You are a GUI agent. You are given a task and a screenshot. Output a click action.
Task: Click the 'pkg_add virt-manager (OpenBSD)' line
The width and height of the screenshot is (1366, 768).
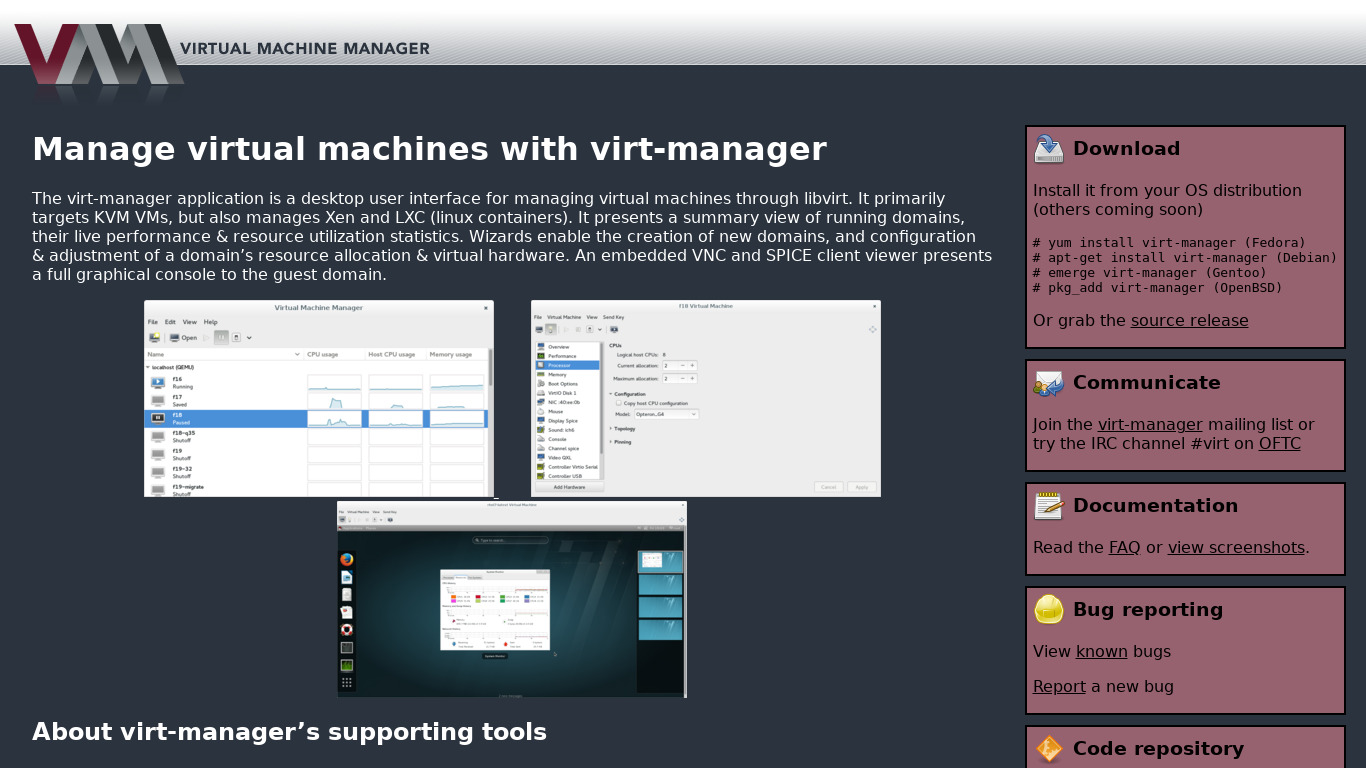[x=1157, y=288]
